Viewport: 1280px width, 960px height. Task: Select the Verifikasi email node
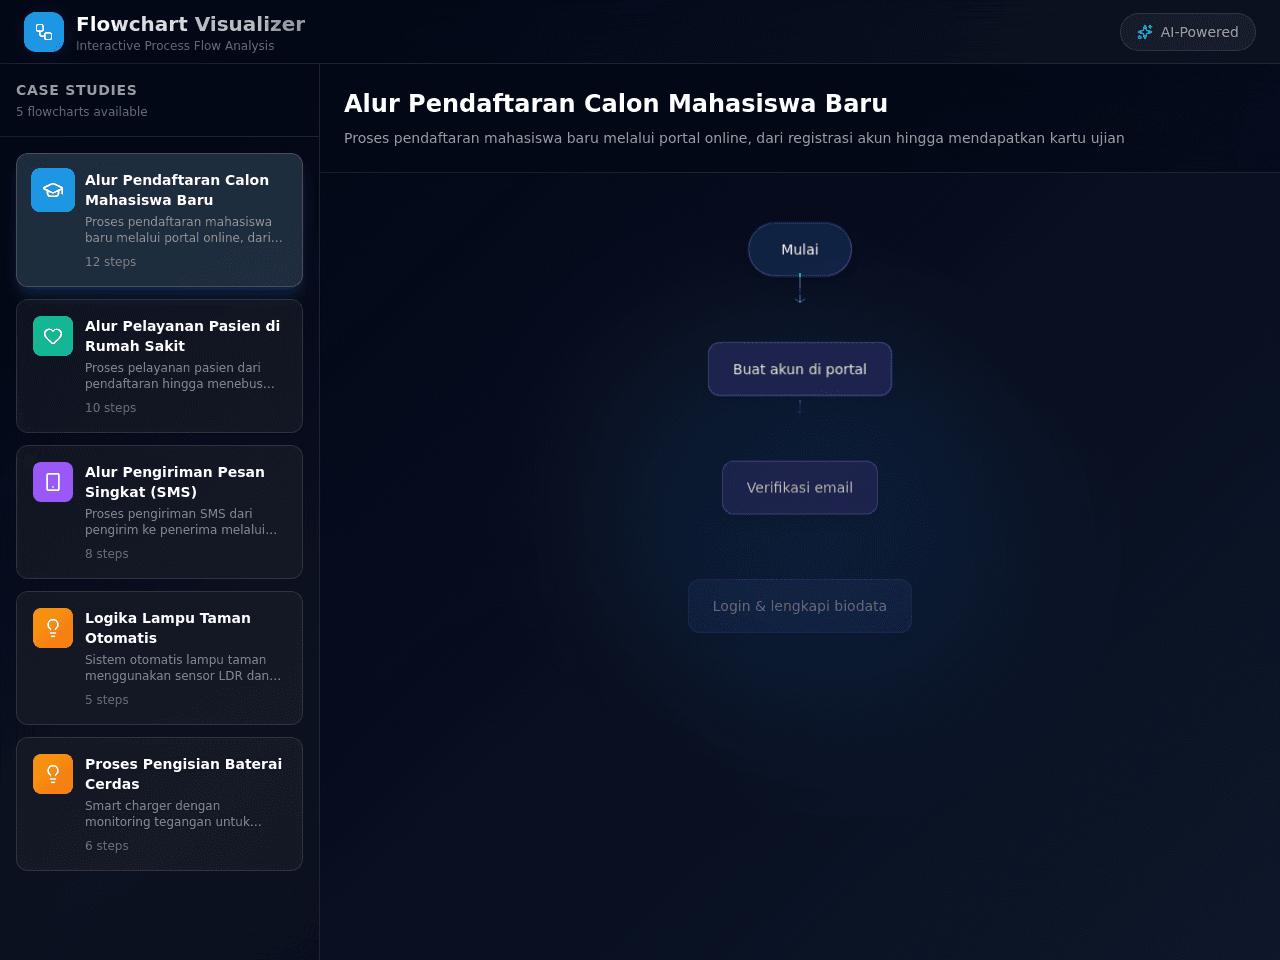point(800,488)
